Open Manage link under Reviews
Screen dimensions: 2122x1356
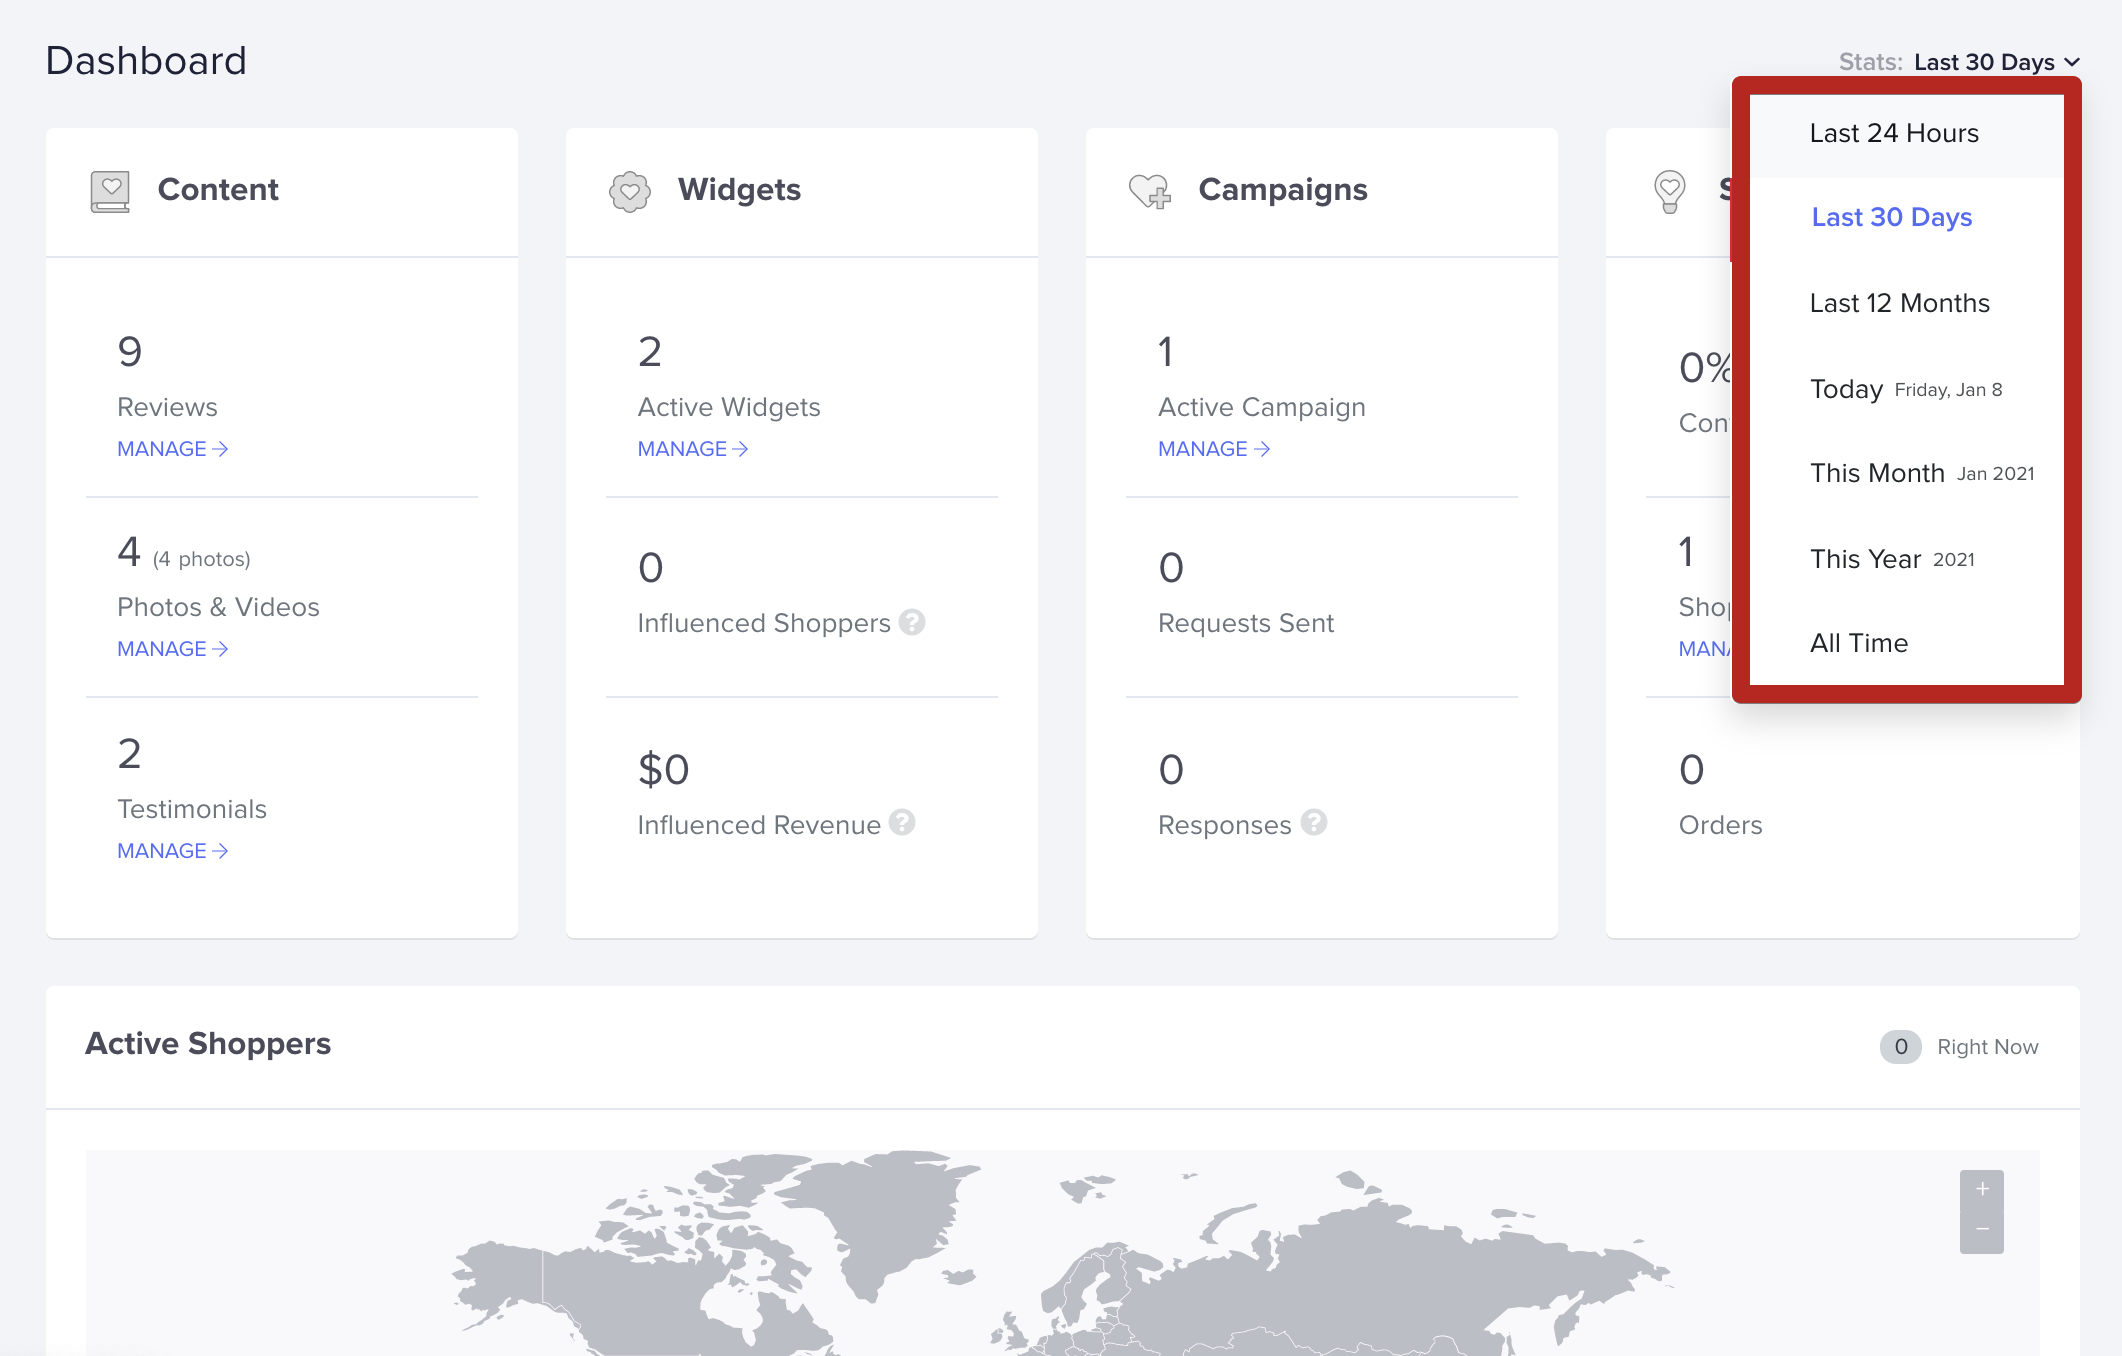click(172, 449)
